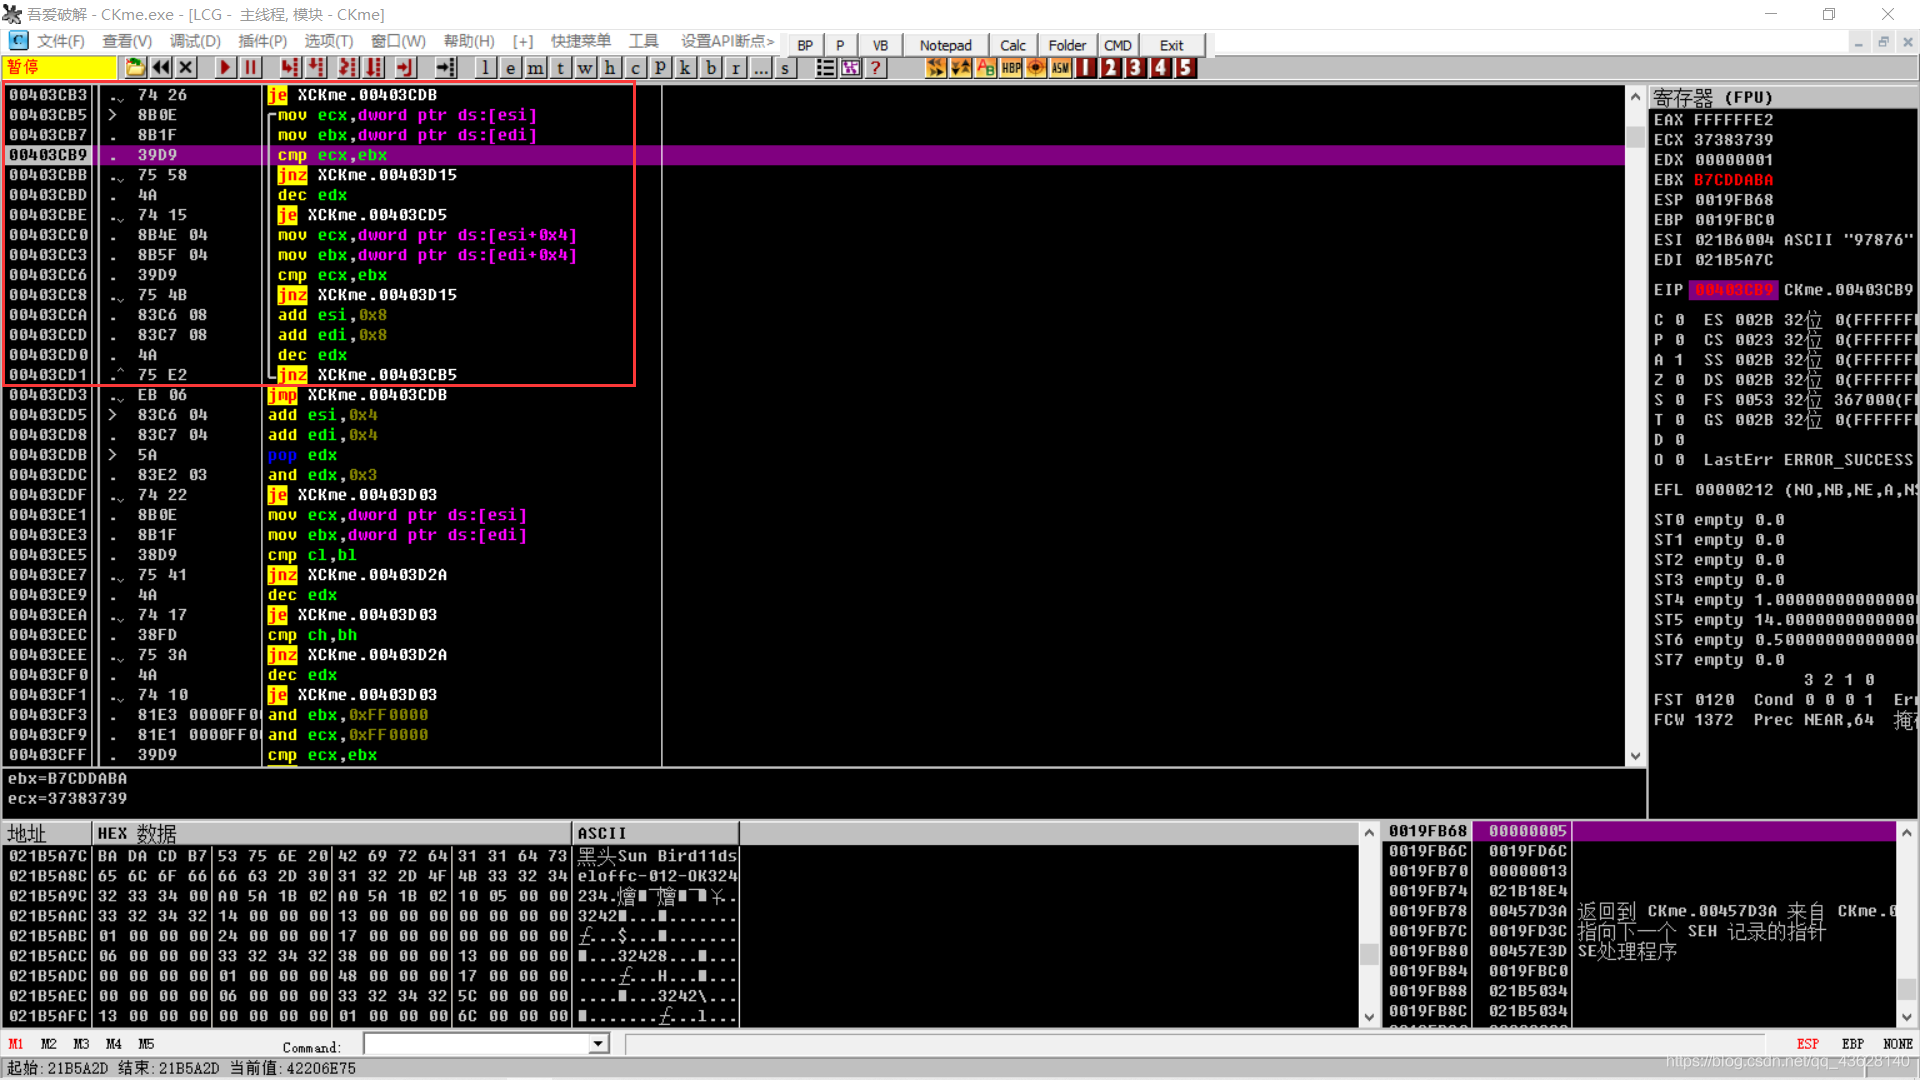This screenshot has width=1920, height=1080.
Task: Show the CPU window with 'c' button
Action: coord(635,67)
